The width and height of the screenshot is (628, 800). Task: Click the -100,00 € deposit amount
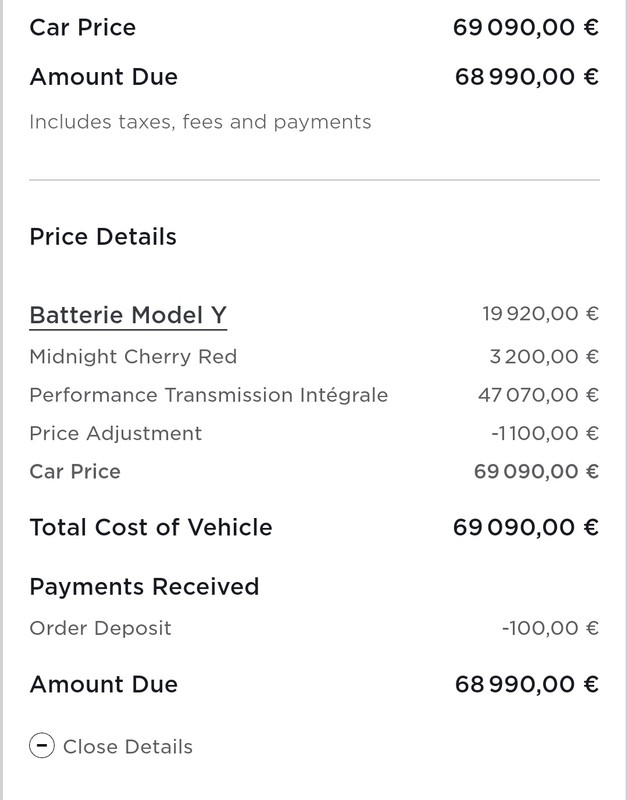pyautogui.click(x=550, y=628)
